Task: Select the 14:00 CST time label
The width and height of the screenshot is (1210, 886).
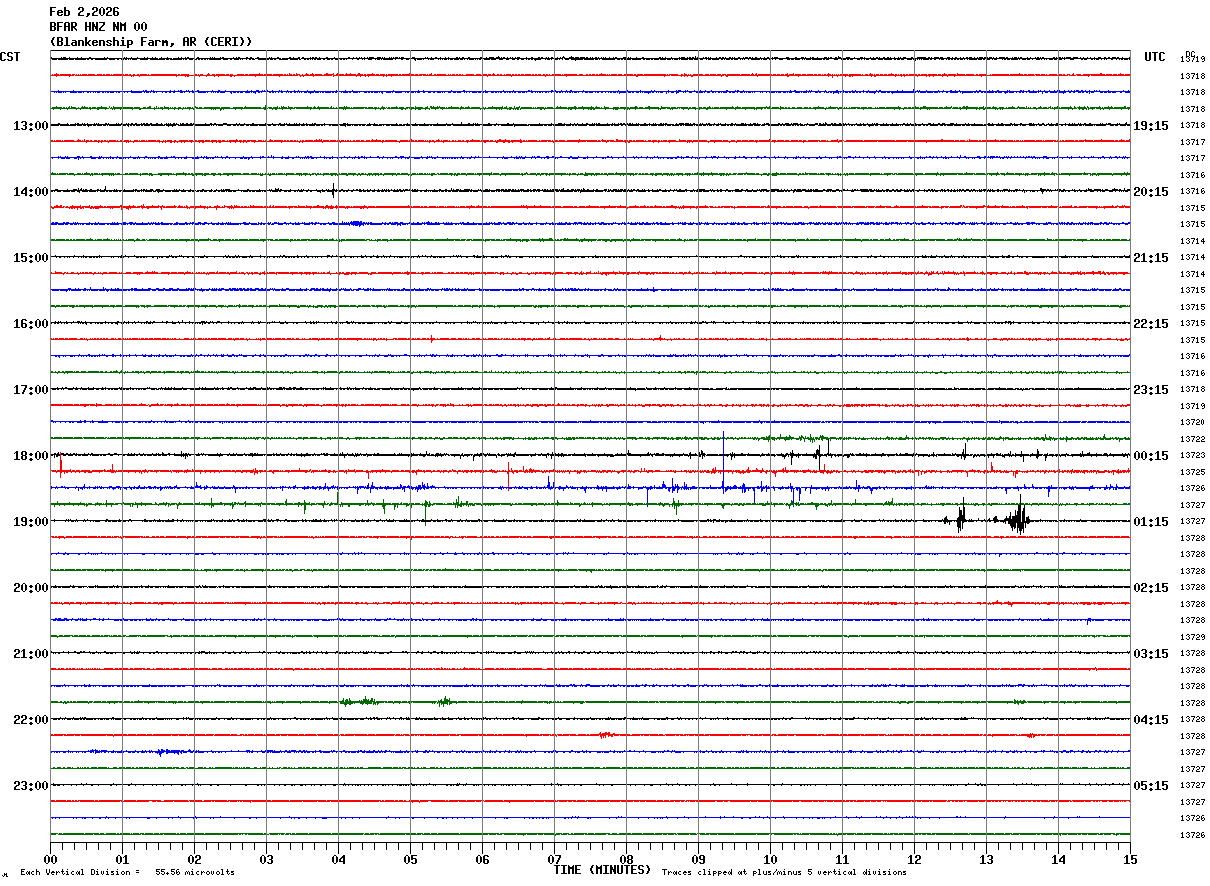Action: coord(30,192)
